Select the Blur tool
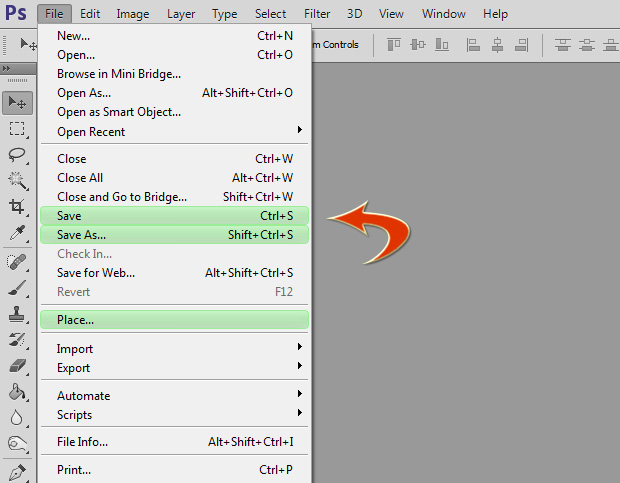 [x=17, y=418]
